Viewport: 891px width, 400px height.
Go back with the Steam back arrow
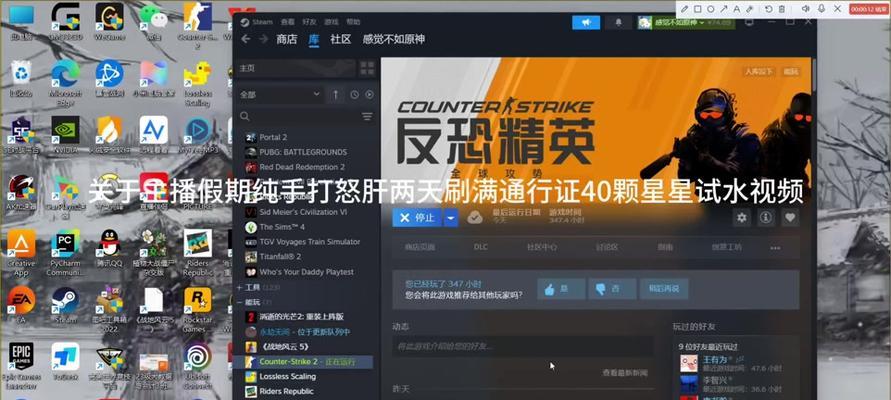point(245,39)
